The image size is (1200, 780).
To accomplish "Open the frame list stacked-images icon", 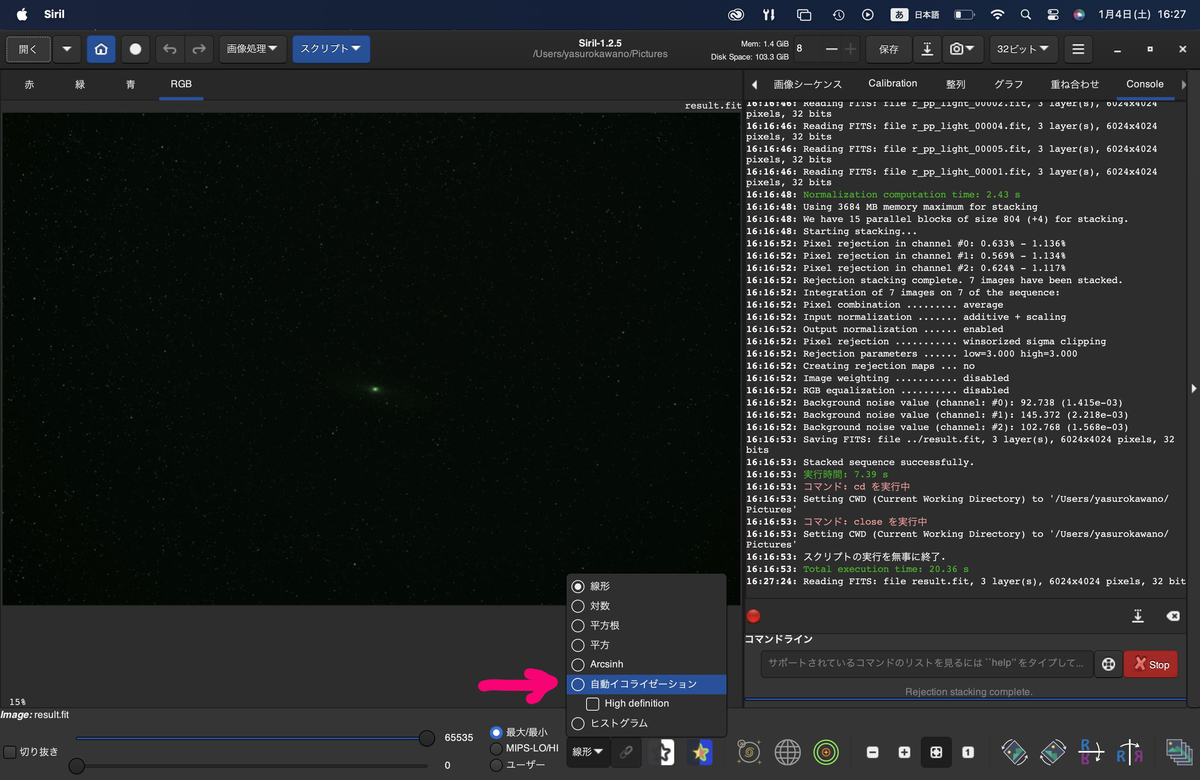I will 1178,752.
